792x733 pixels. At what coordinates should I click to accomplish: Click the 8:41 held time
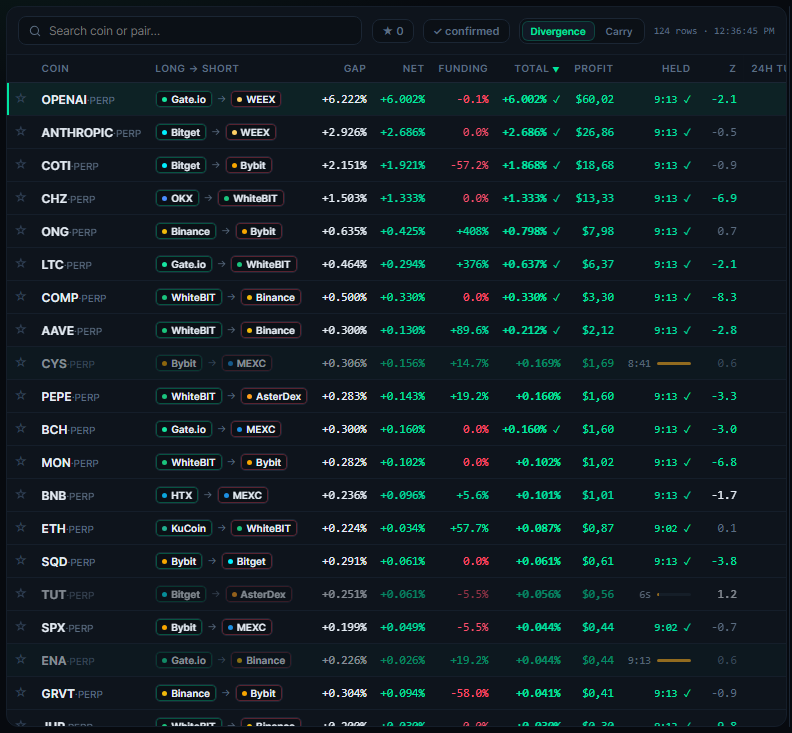[x=639, y=364]
